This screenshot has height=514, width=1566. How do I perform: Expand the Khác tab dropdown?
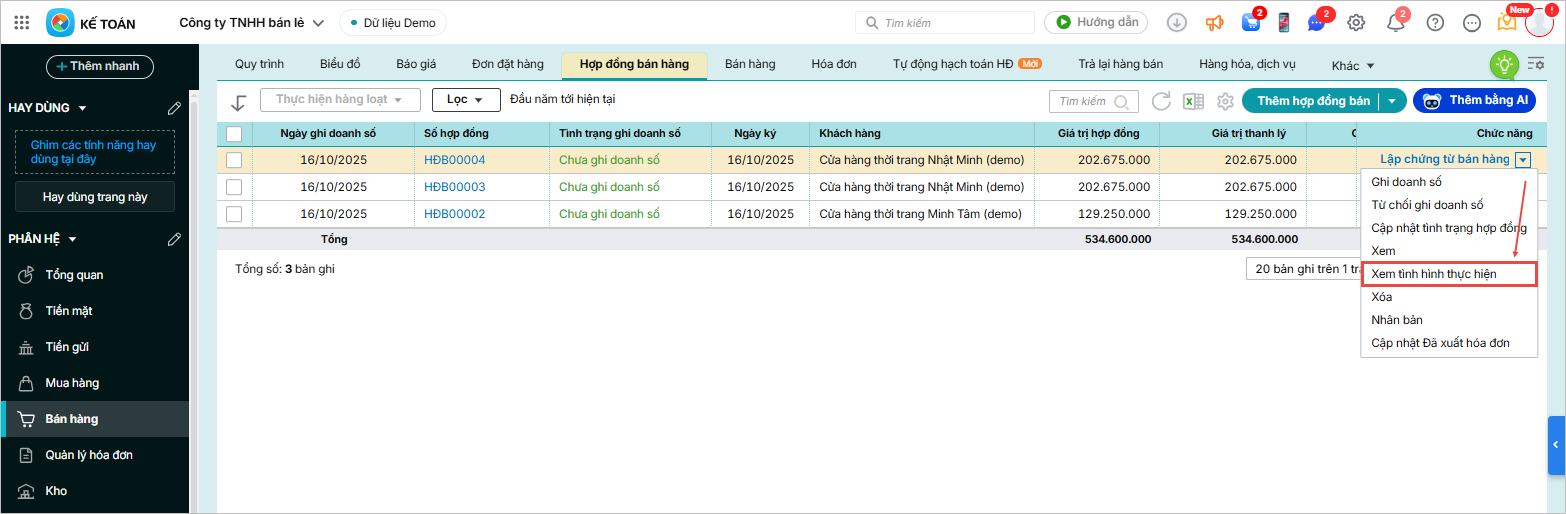1353,66
